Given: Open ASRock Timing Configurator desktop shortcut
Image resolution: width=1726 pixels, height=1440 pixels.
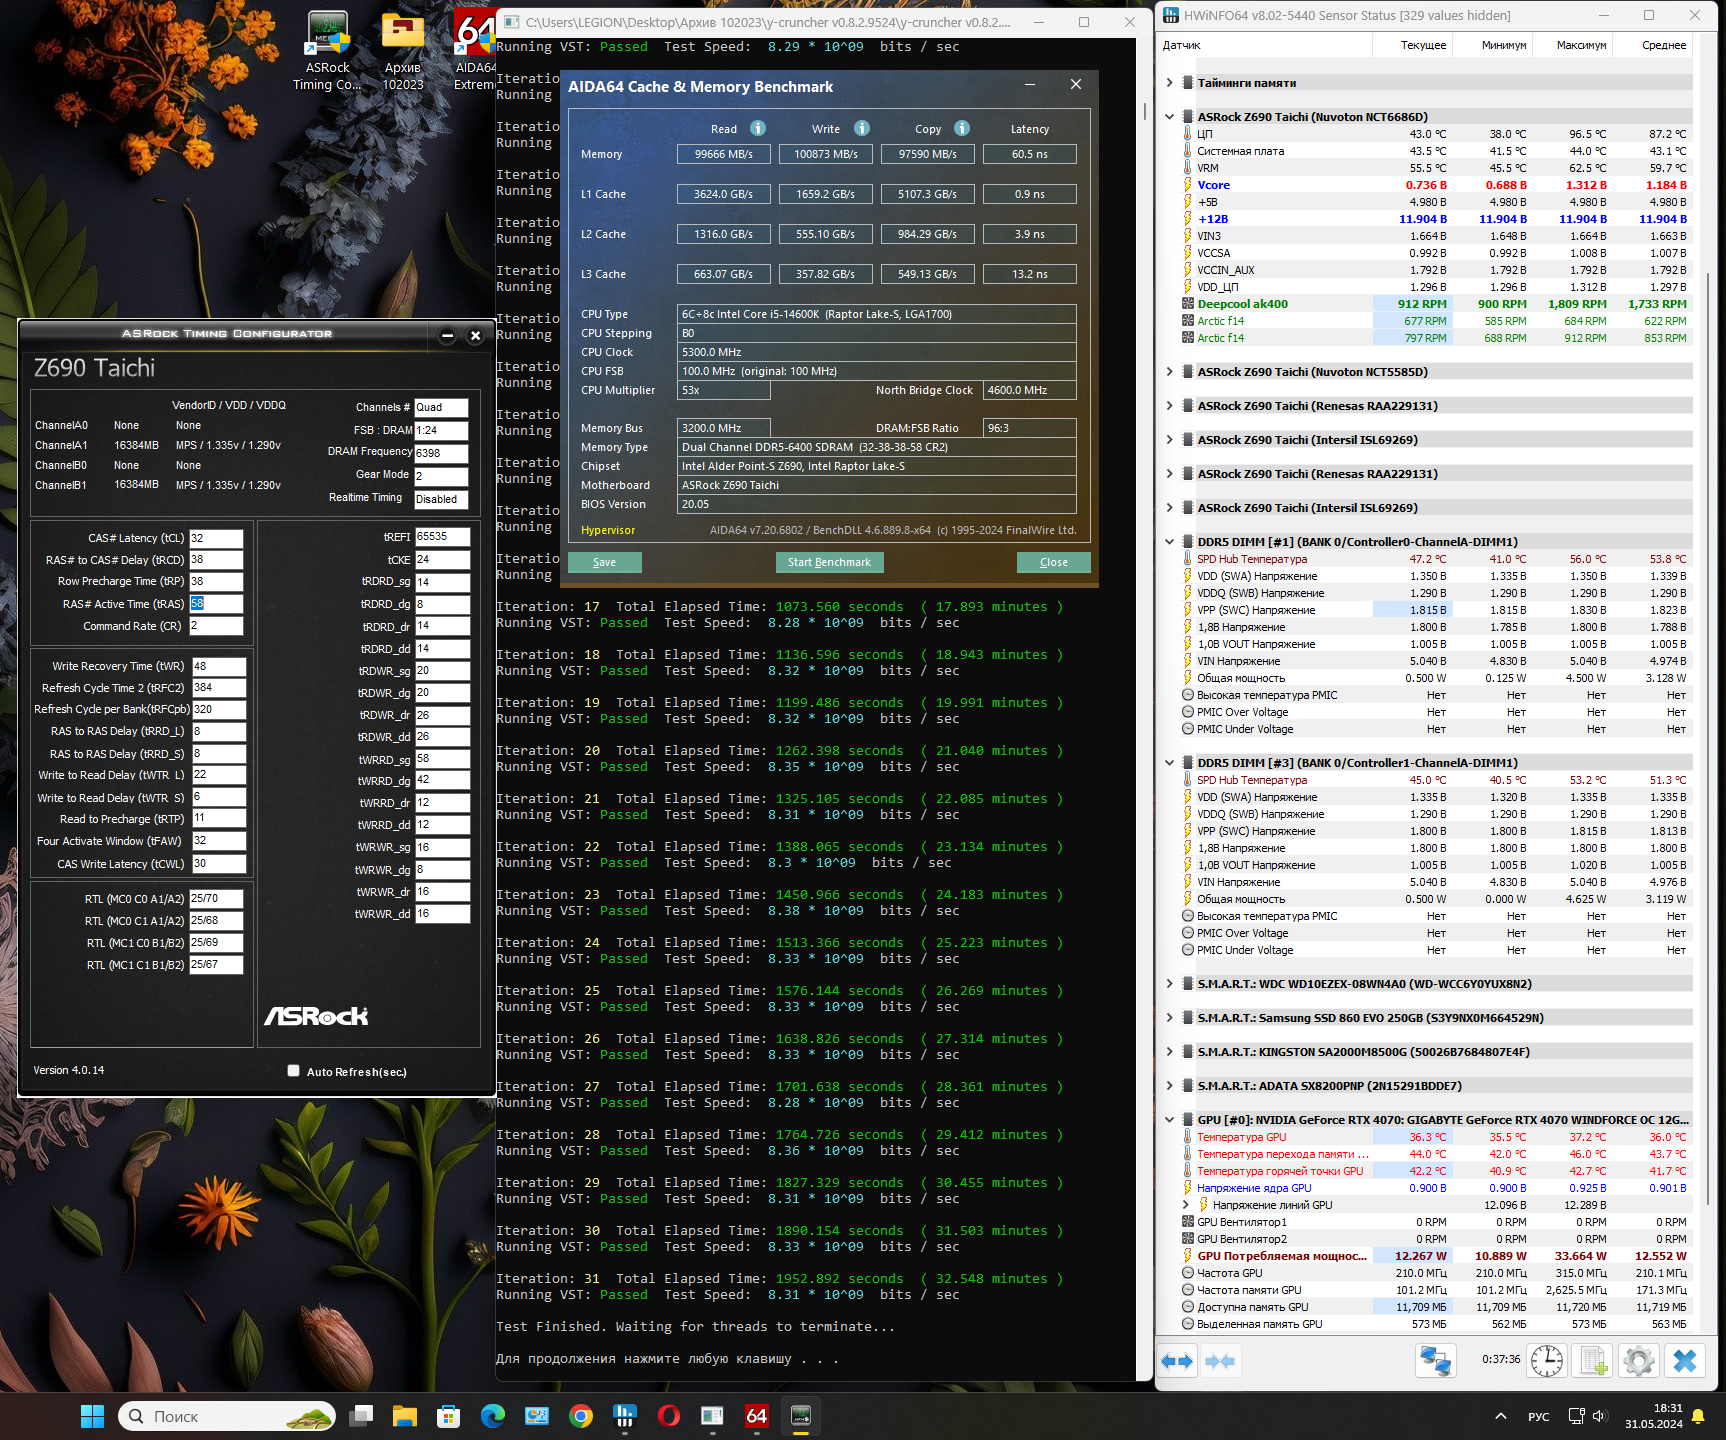Looking at the screenshot, I should pos(327,50).
